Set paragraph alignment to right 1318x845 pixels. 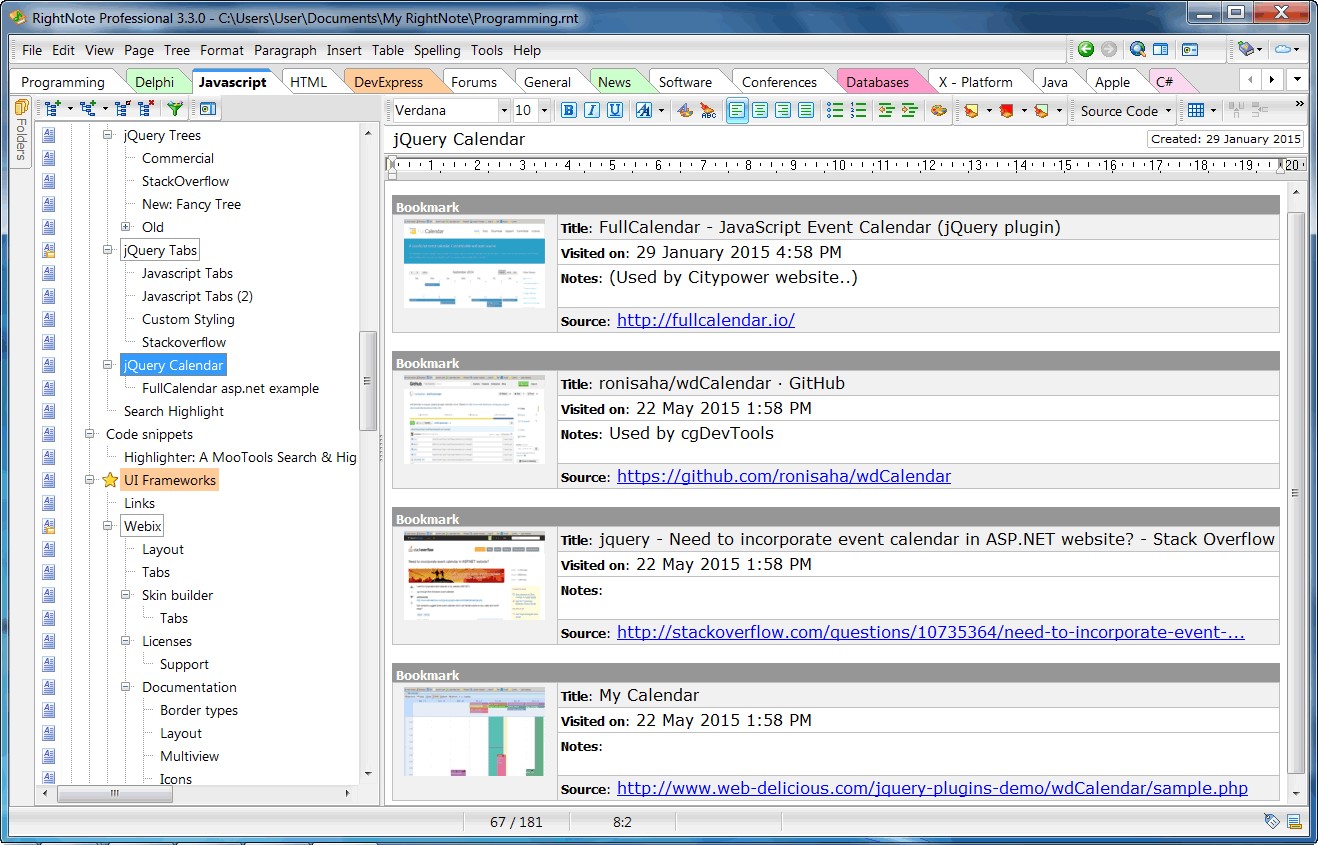coord(783,111)
